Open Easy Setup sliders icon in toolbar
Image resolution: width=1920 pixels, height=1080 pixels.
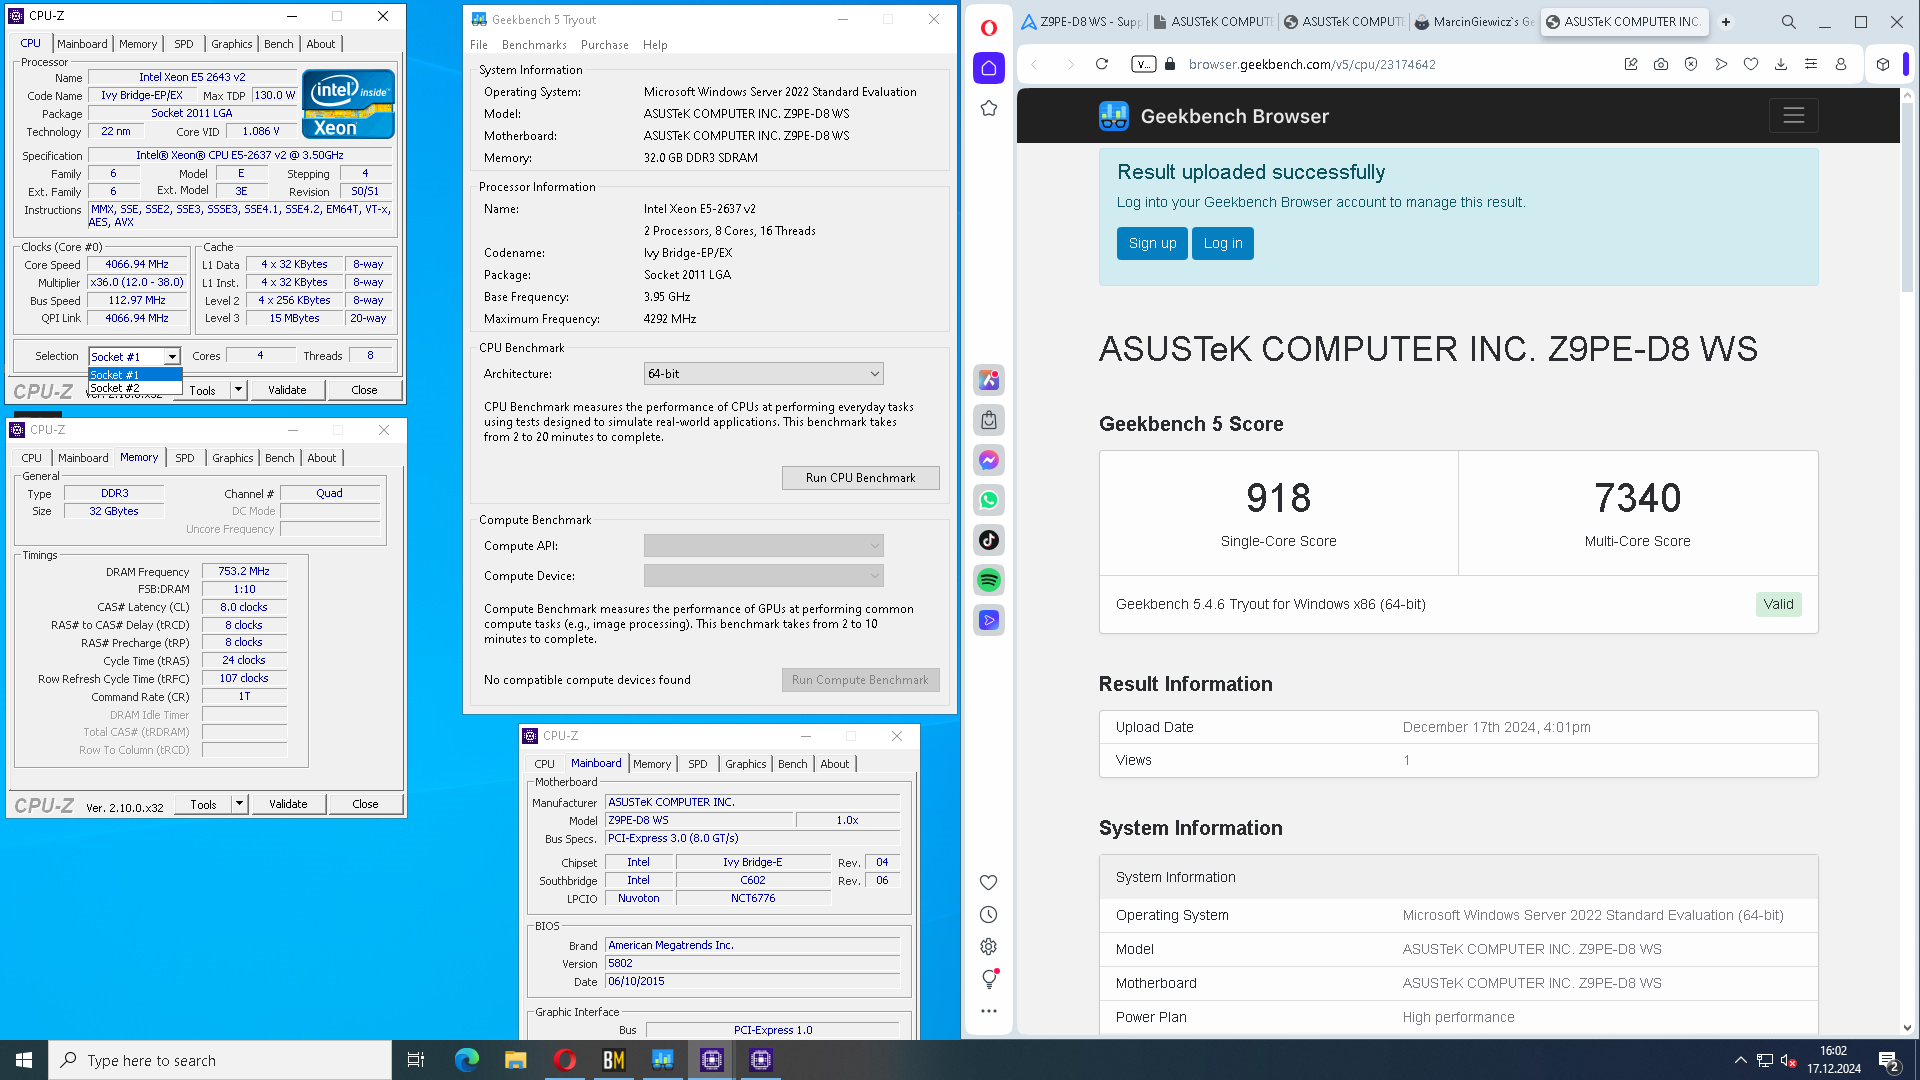click(1810, 64)
